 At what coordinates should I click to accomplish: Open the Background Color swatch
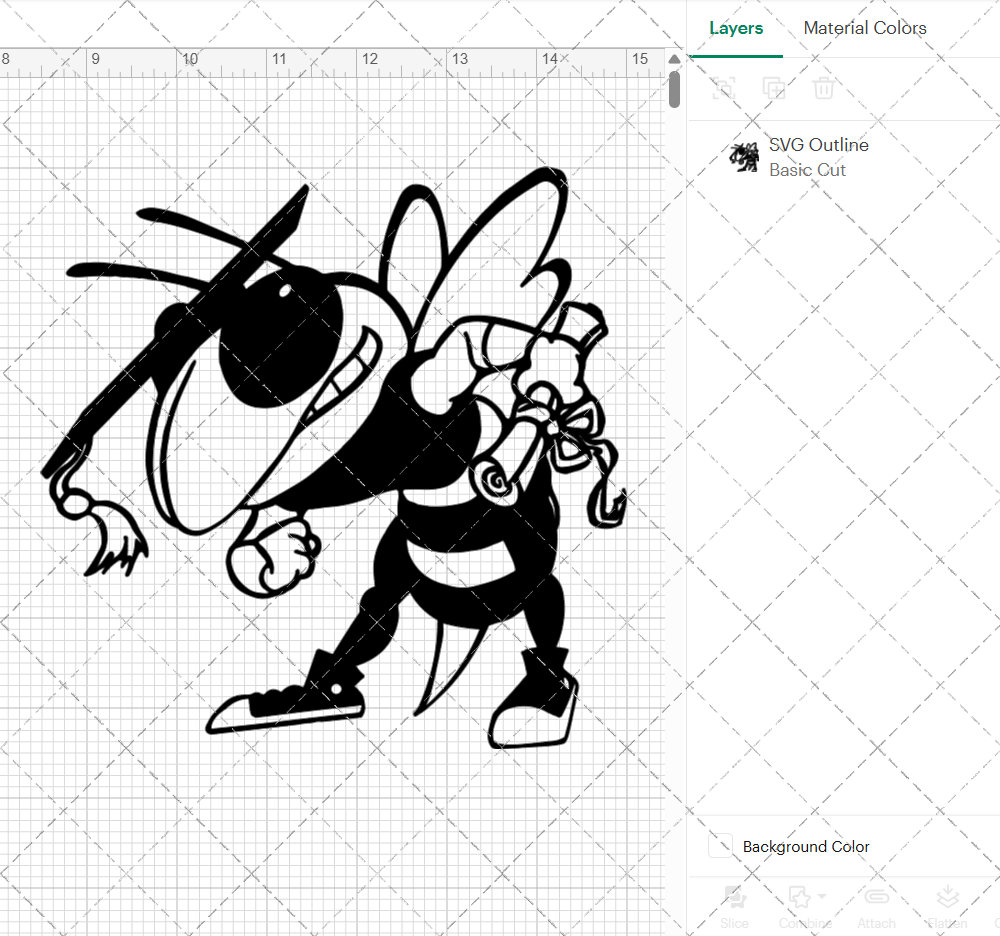721,846
